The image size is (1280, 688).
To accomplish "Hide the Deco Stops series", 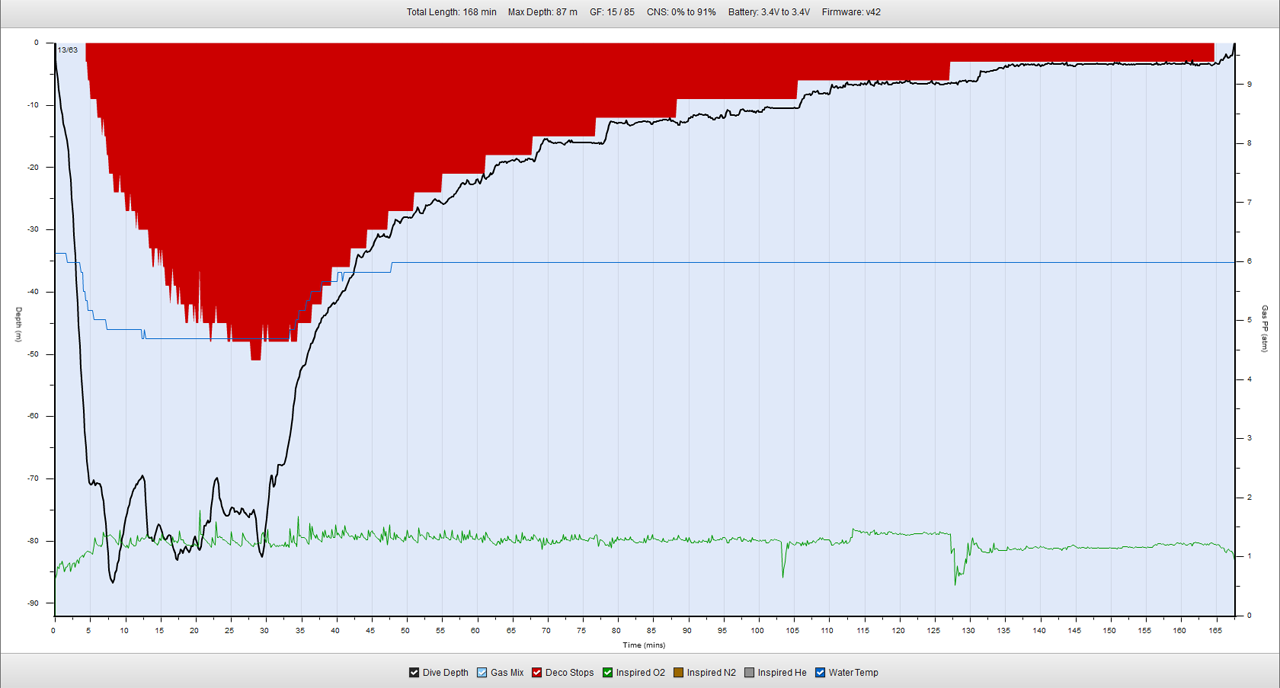I will click(x=538, y=673).
